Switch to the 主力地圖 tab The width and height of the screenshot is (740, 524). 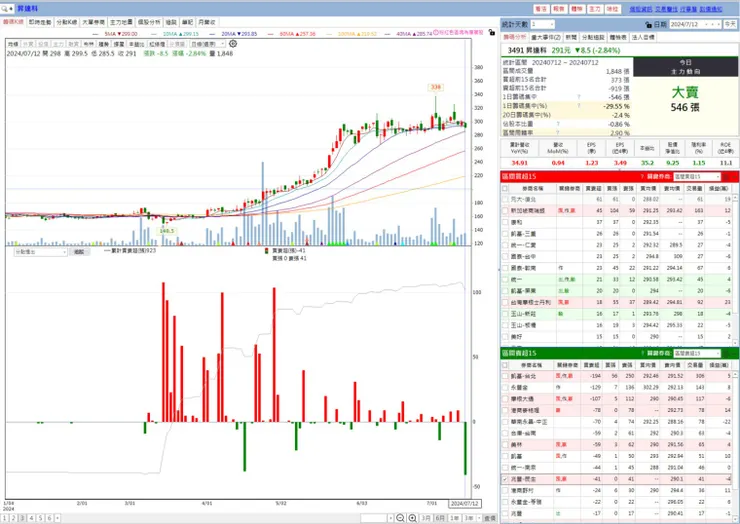pyautogui.click(x=121, y=22)
